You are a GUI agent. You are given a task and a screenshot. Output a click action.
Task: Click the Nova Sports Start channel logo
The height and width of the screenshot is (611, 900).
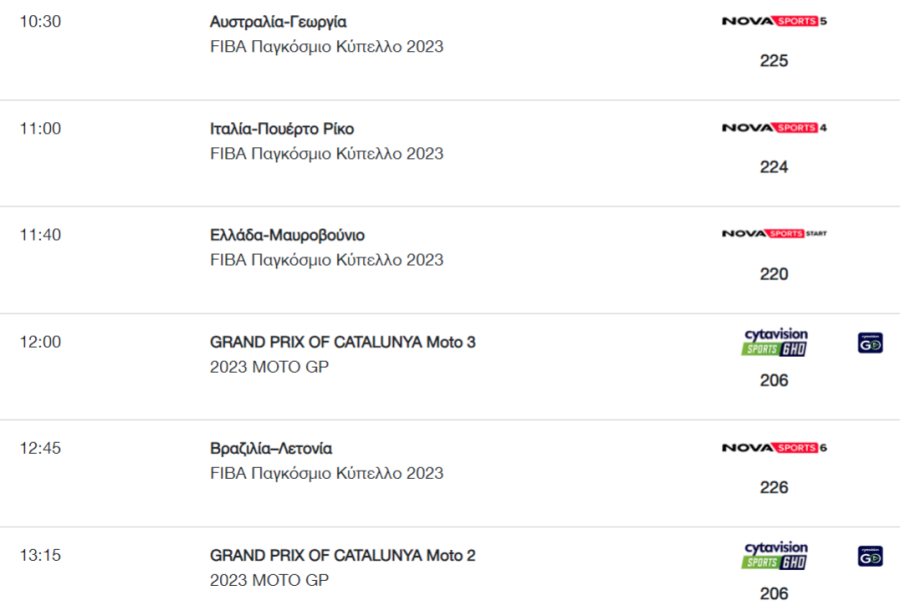point(774,233)
